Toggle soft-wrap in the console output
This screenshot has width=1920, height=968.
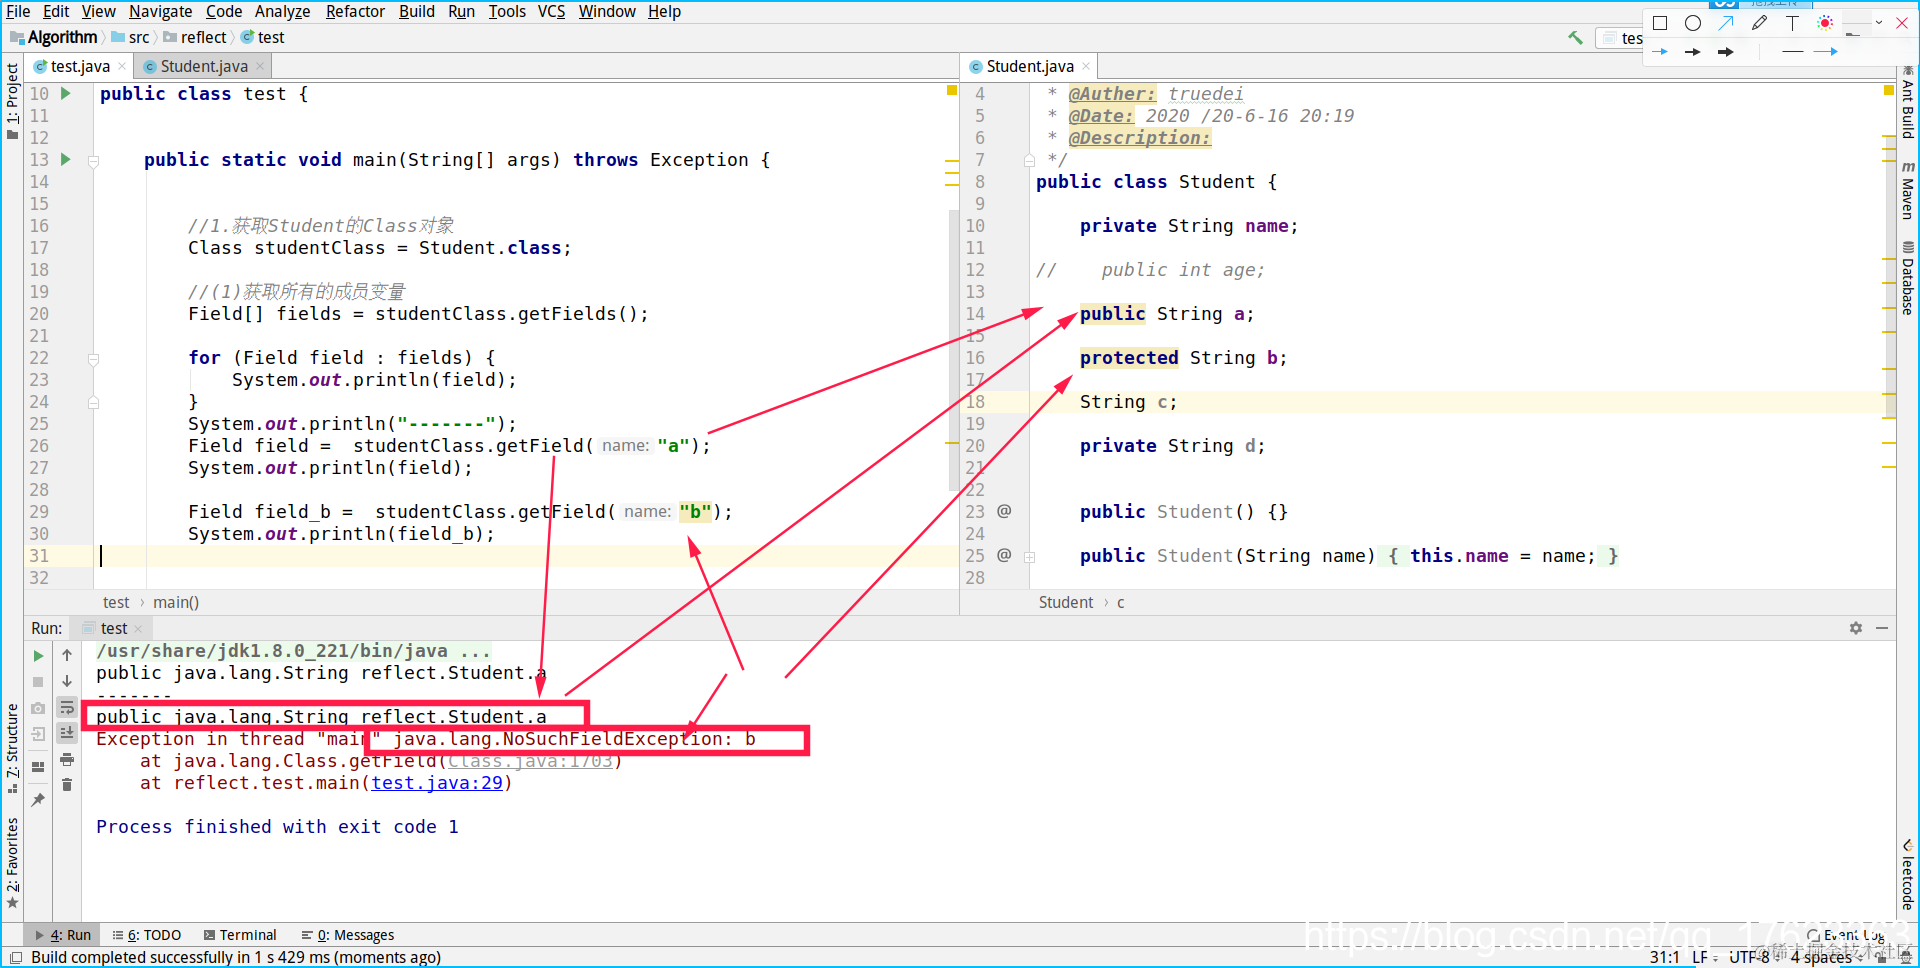[67, 708]
